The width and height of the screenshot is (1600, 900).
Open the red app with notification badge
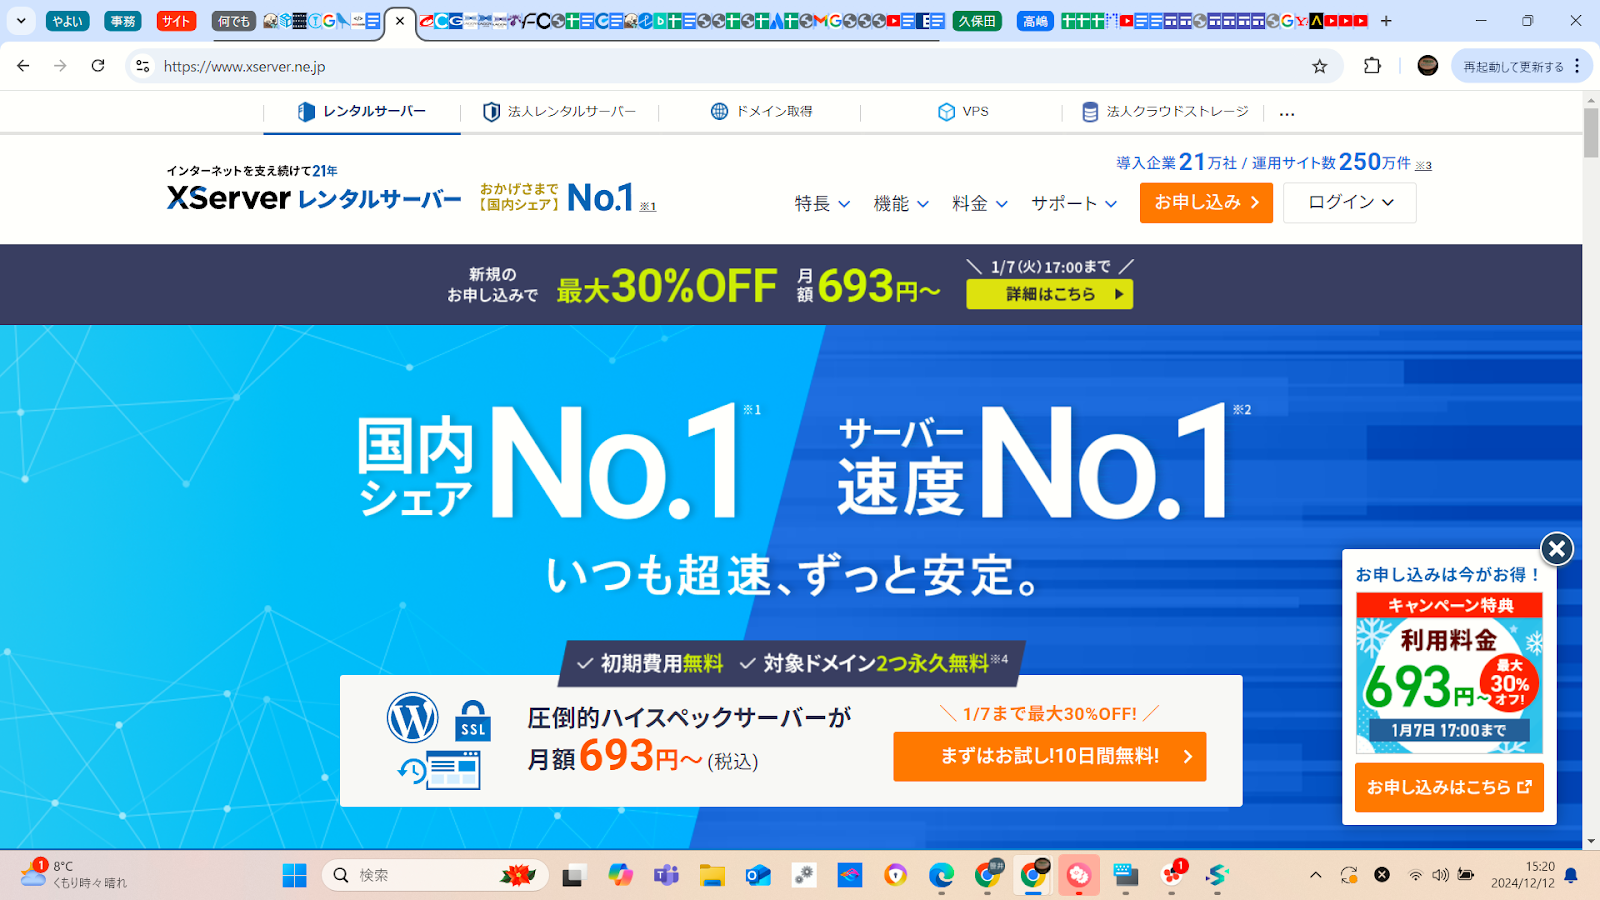point(1172,876)
